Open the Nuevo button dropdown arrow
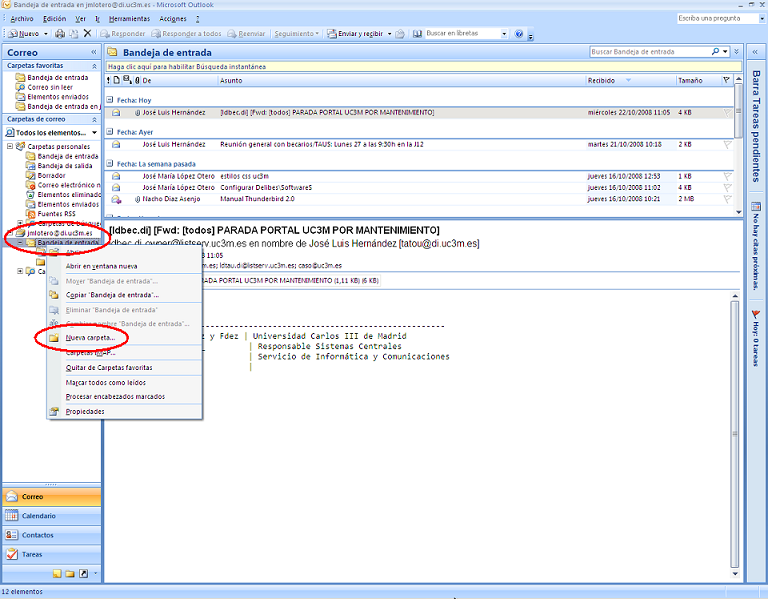 point(46,34)
